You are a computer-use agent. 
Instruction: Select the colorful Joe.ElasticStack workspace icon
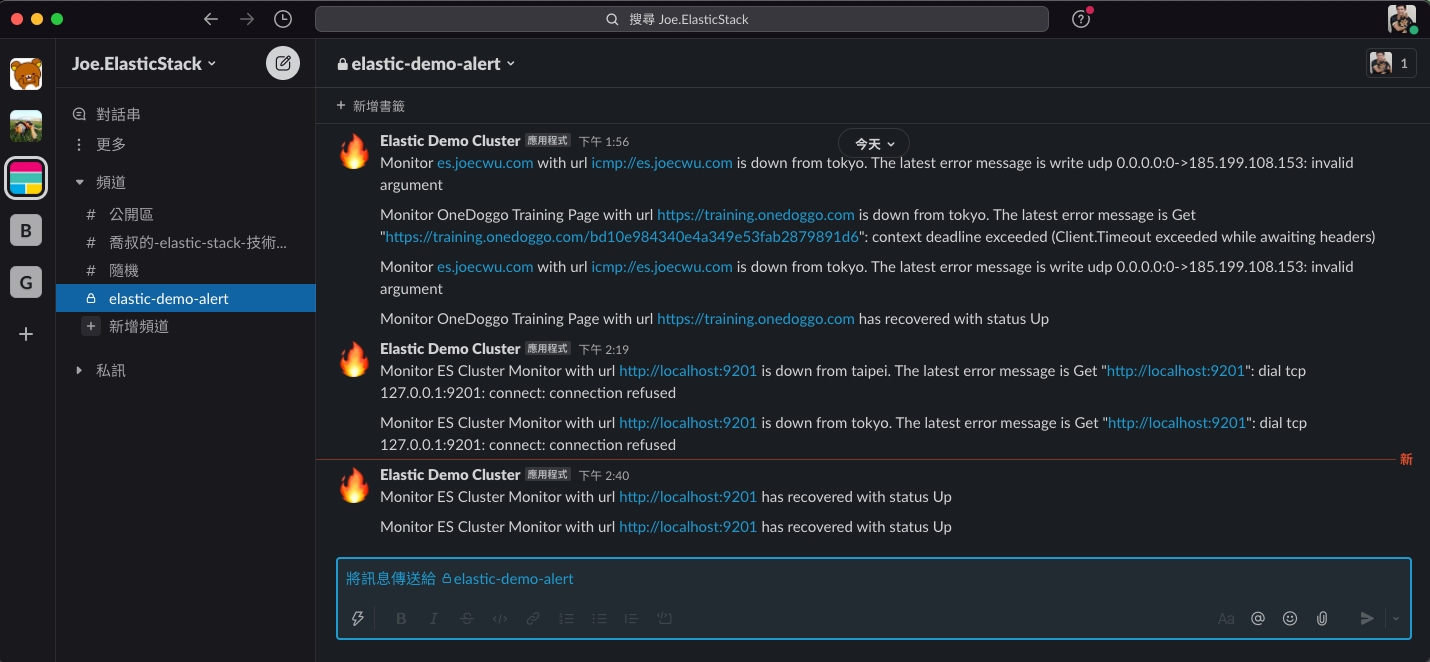(x=26, y=178)
